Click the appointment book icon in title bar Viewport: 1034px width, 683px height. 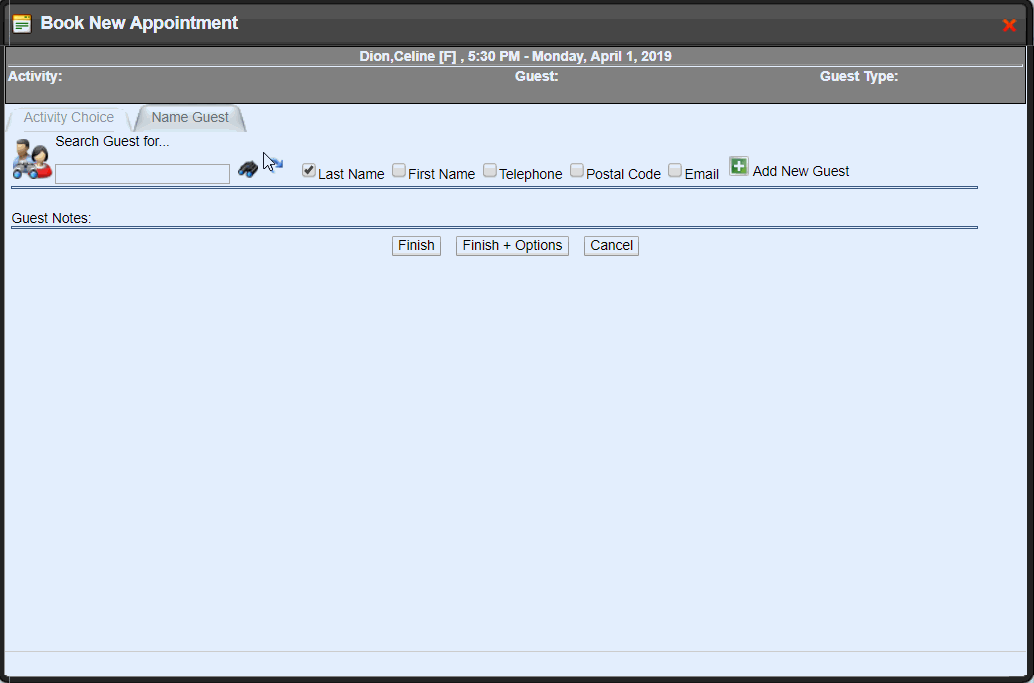coord(22,24)
